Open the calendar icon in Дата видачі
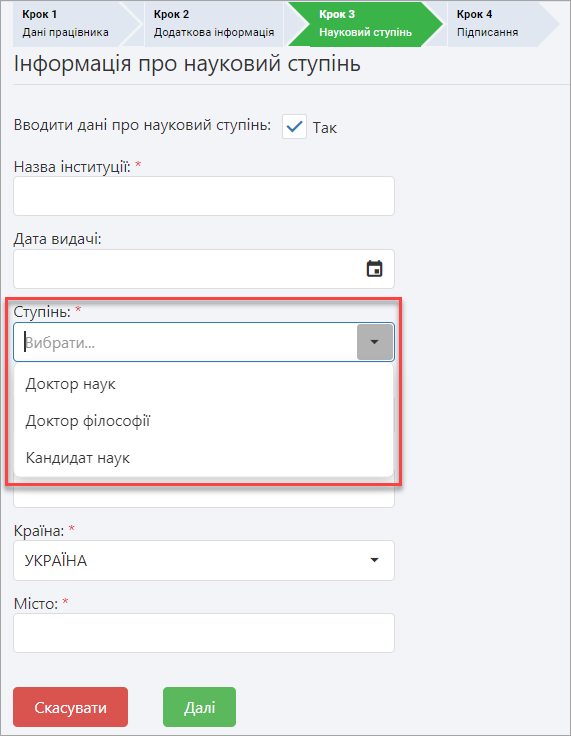This screenshot has height=736, width=571. click(374, 269)
